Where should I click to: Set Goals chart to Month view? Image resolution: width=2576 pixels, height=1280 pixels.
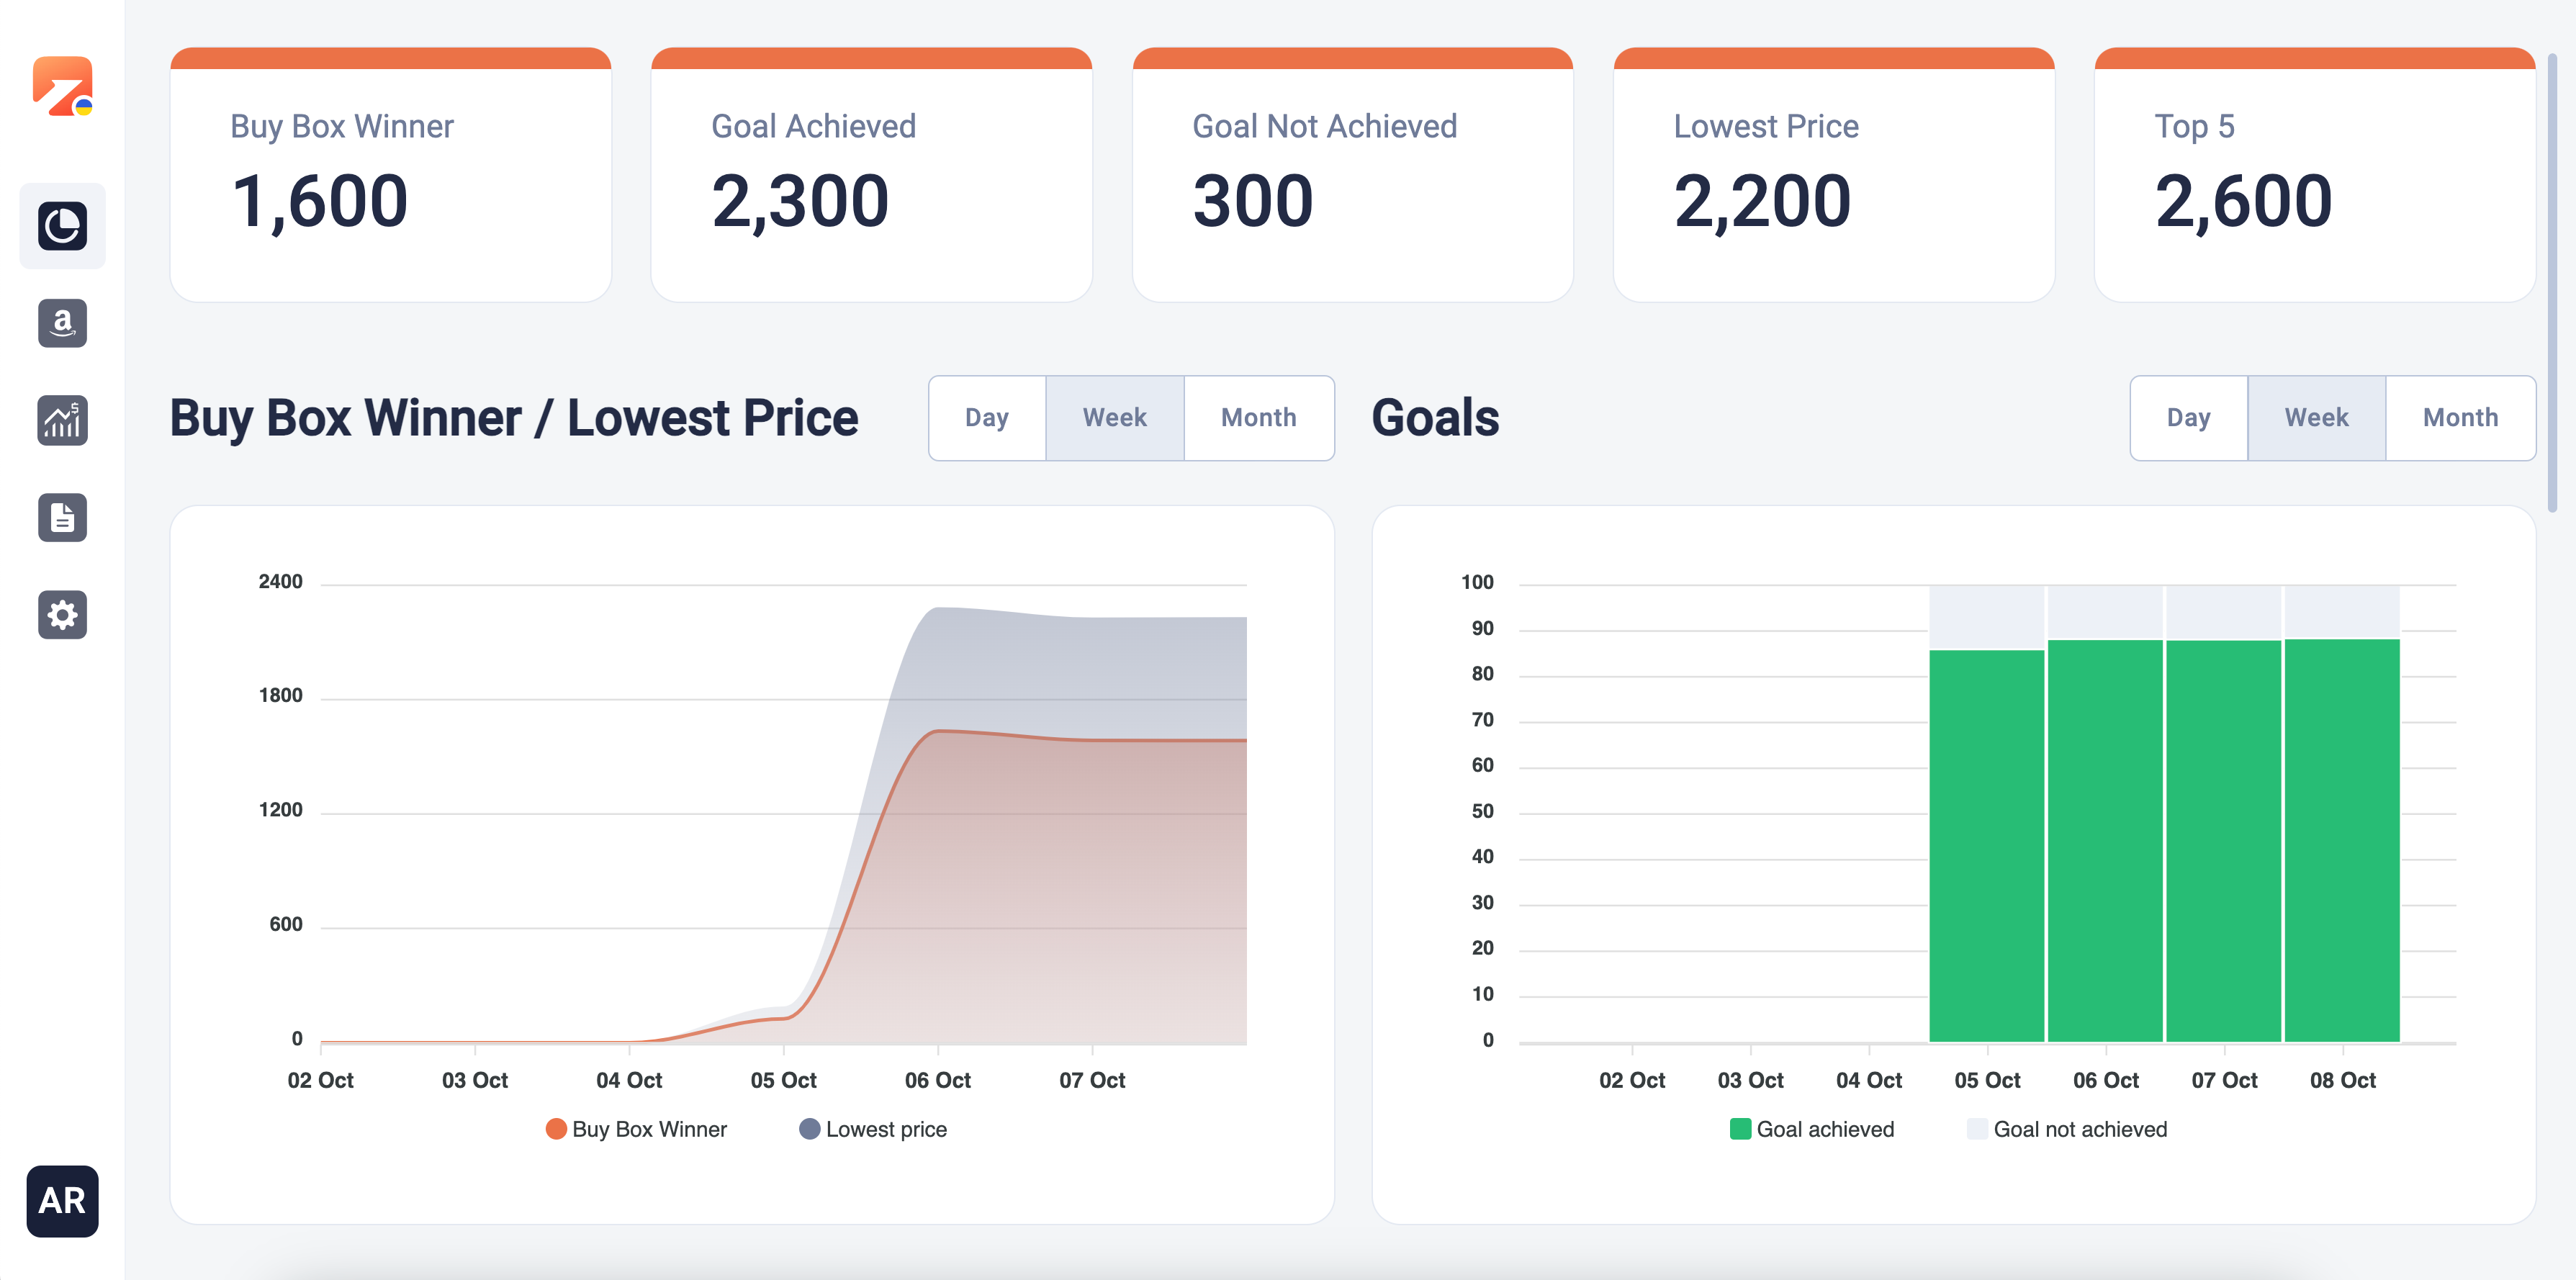click(x=2460, y=418)
